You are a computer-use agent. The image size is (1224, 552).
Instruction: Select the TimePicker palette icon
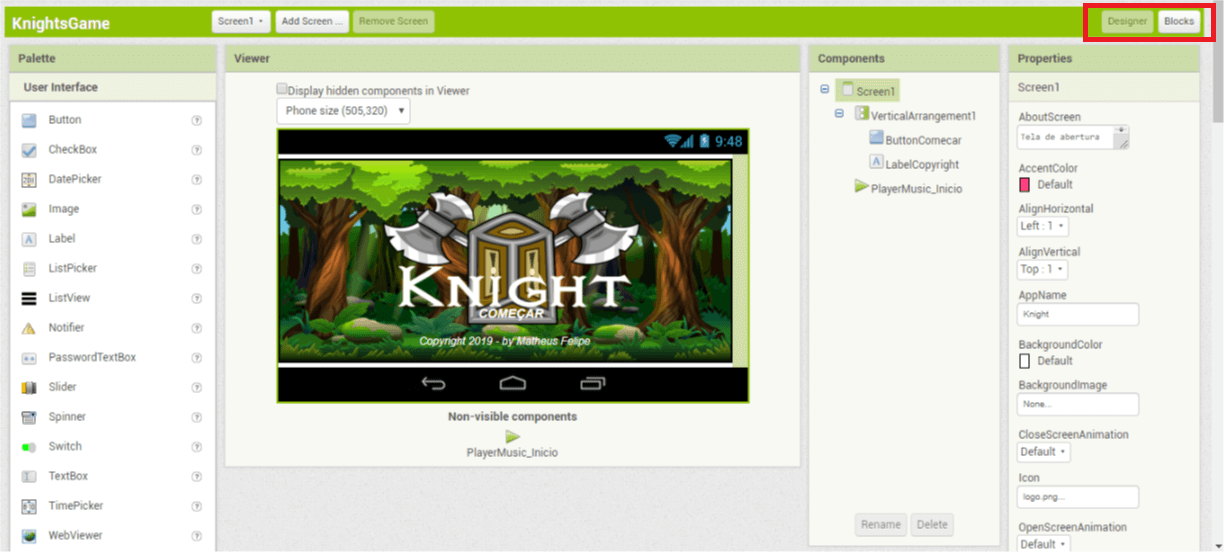pyautogui.click(x=29, y=506)
